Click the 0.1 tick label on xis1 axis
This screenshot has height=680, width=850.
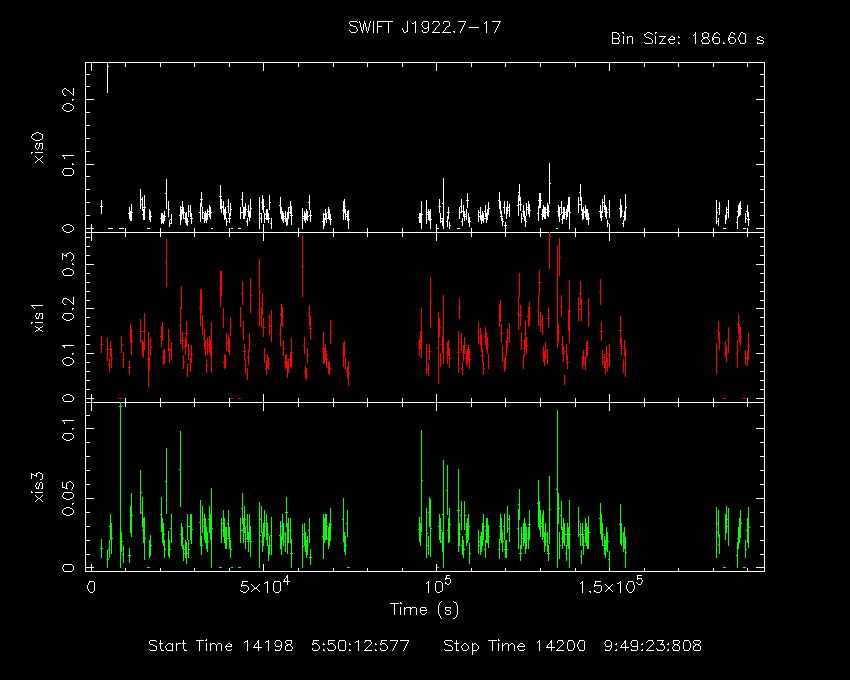point(69,354)
